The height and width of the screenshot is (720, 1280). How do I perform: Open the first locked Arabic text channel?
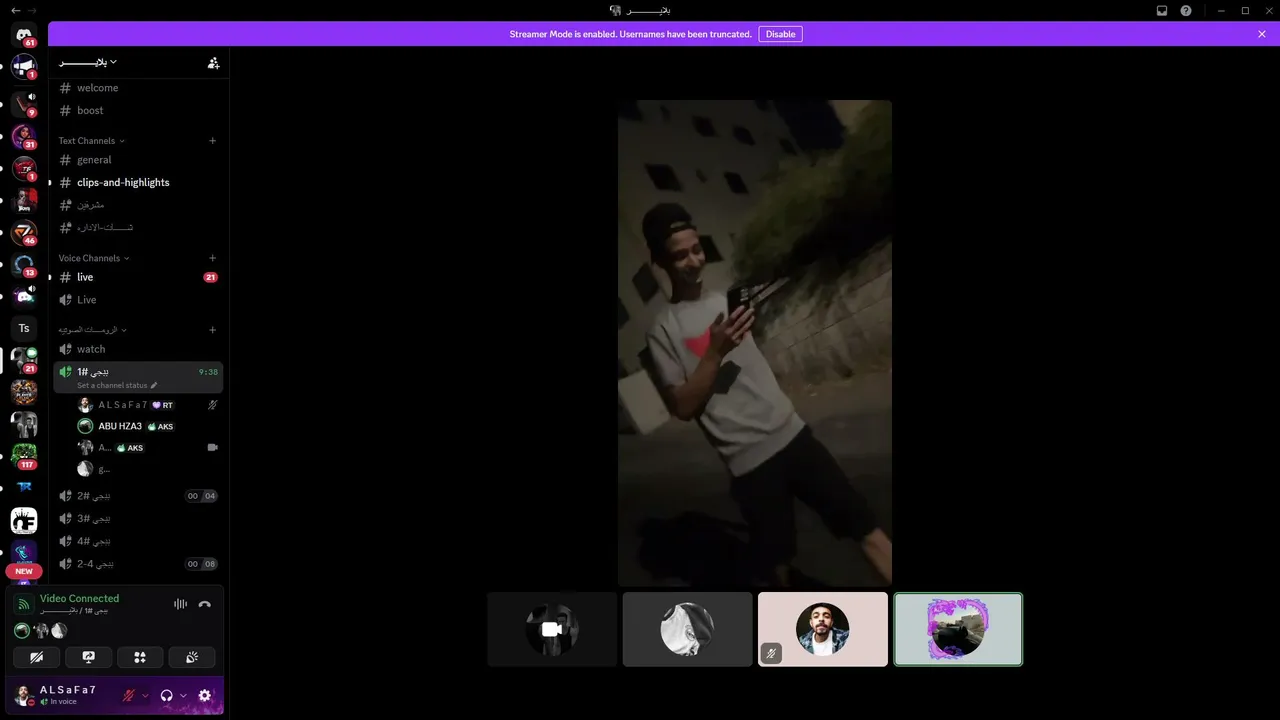tap(138, 205)
